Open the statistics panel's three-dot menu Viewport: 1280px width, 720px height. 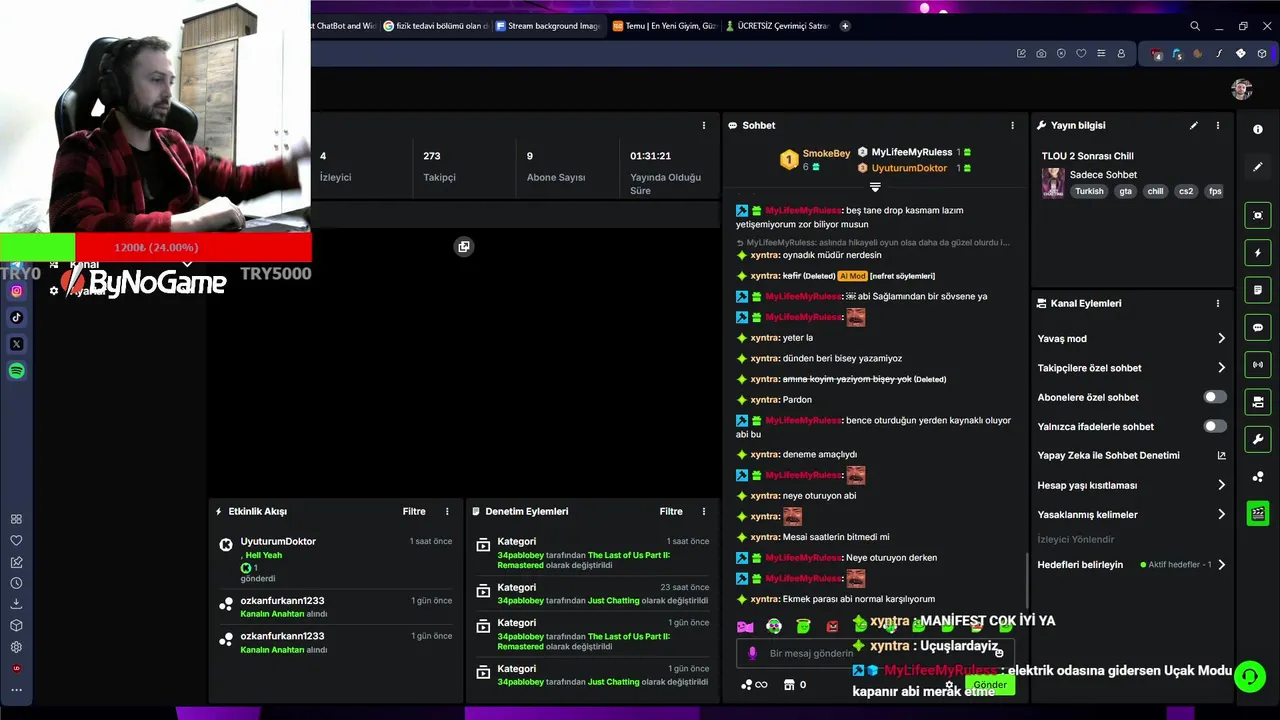[x=703, y=126]
